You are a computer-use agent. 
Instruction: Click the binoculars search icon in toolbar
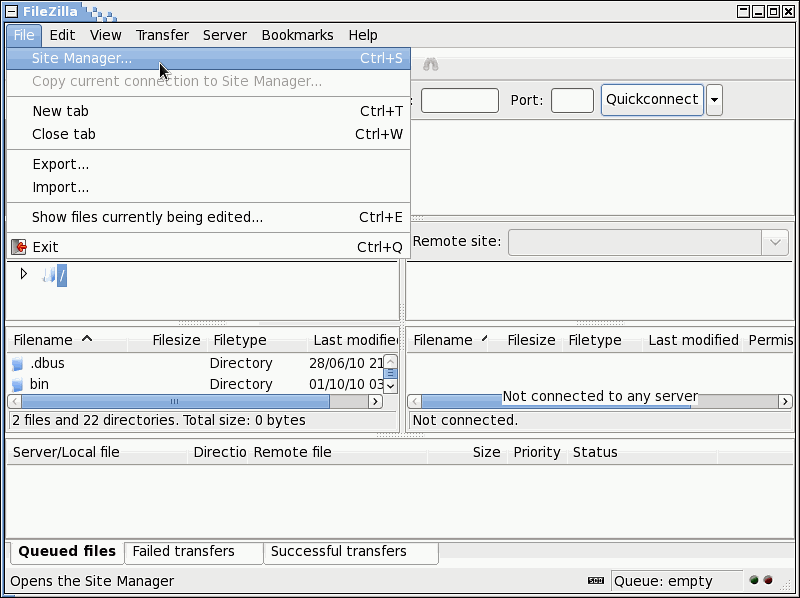pyautogui.click(x=431, y=64)
